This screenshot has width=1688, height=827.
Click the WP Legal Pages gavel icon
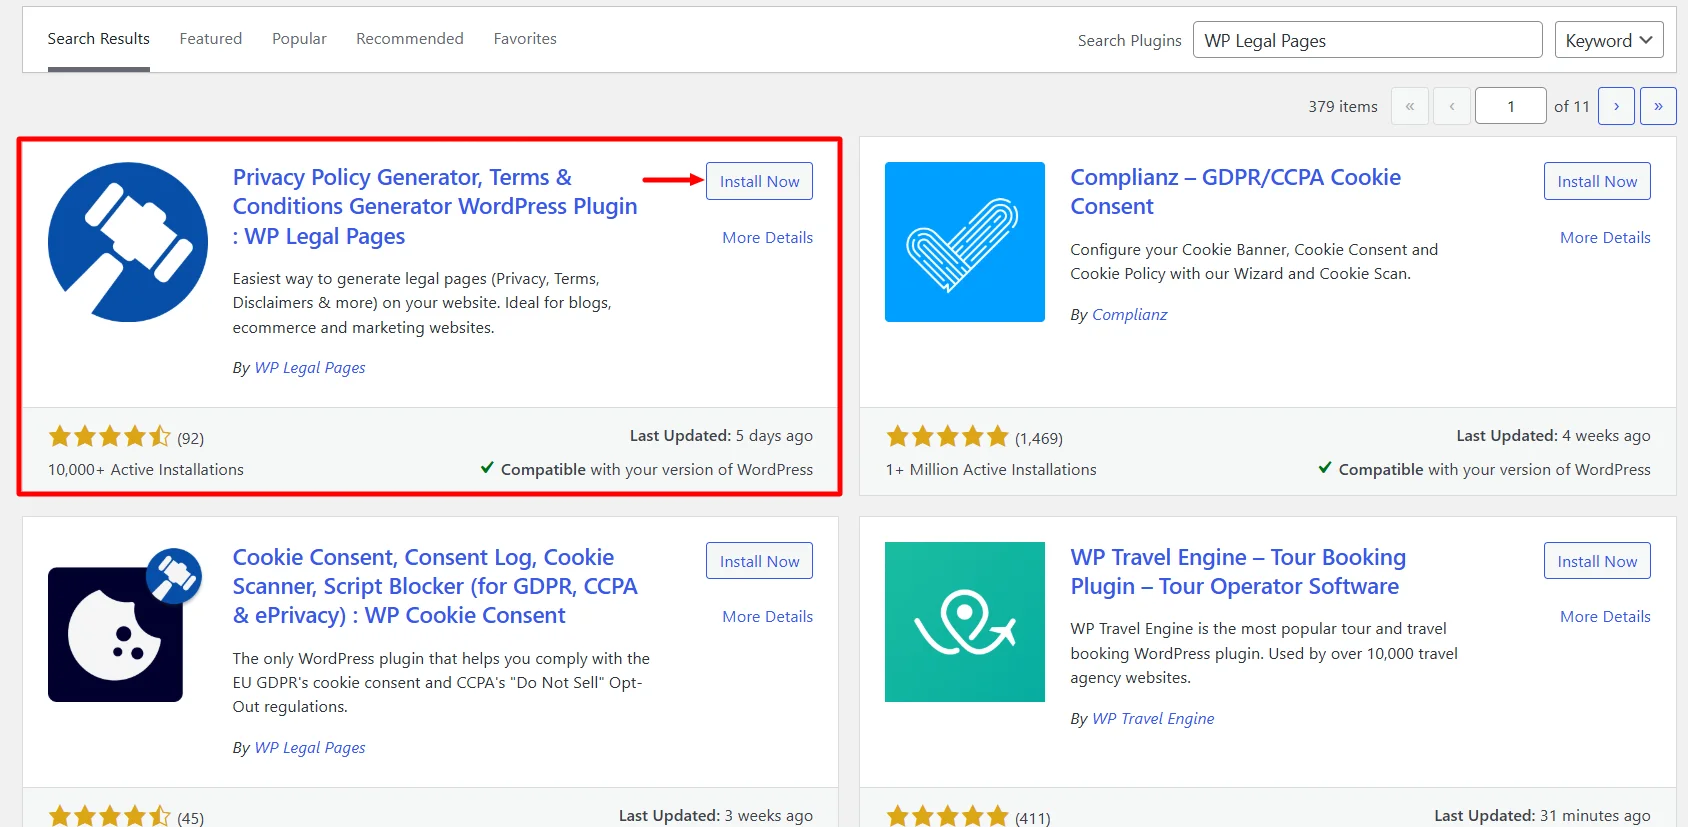[128, 242]
